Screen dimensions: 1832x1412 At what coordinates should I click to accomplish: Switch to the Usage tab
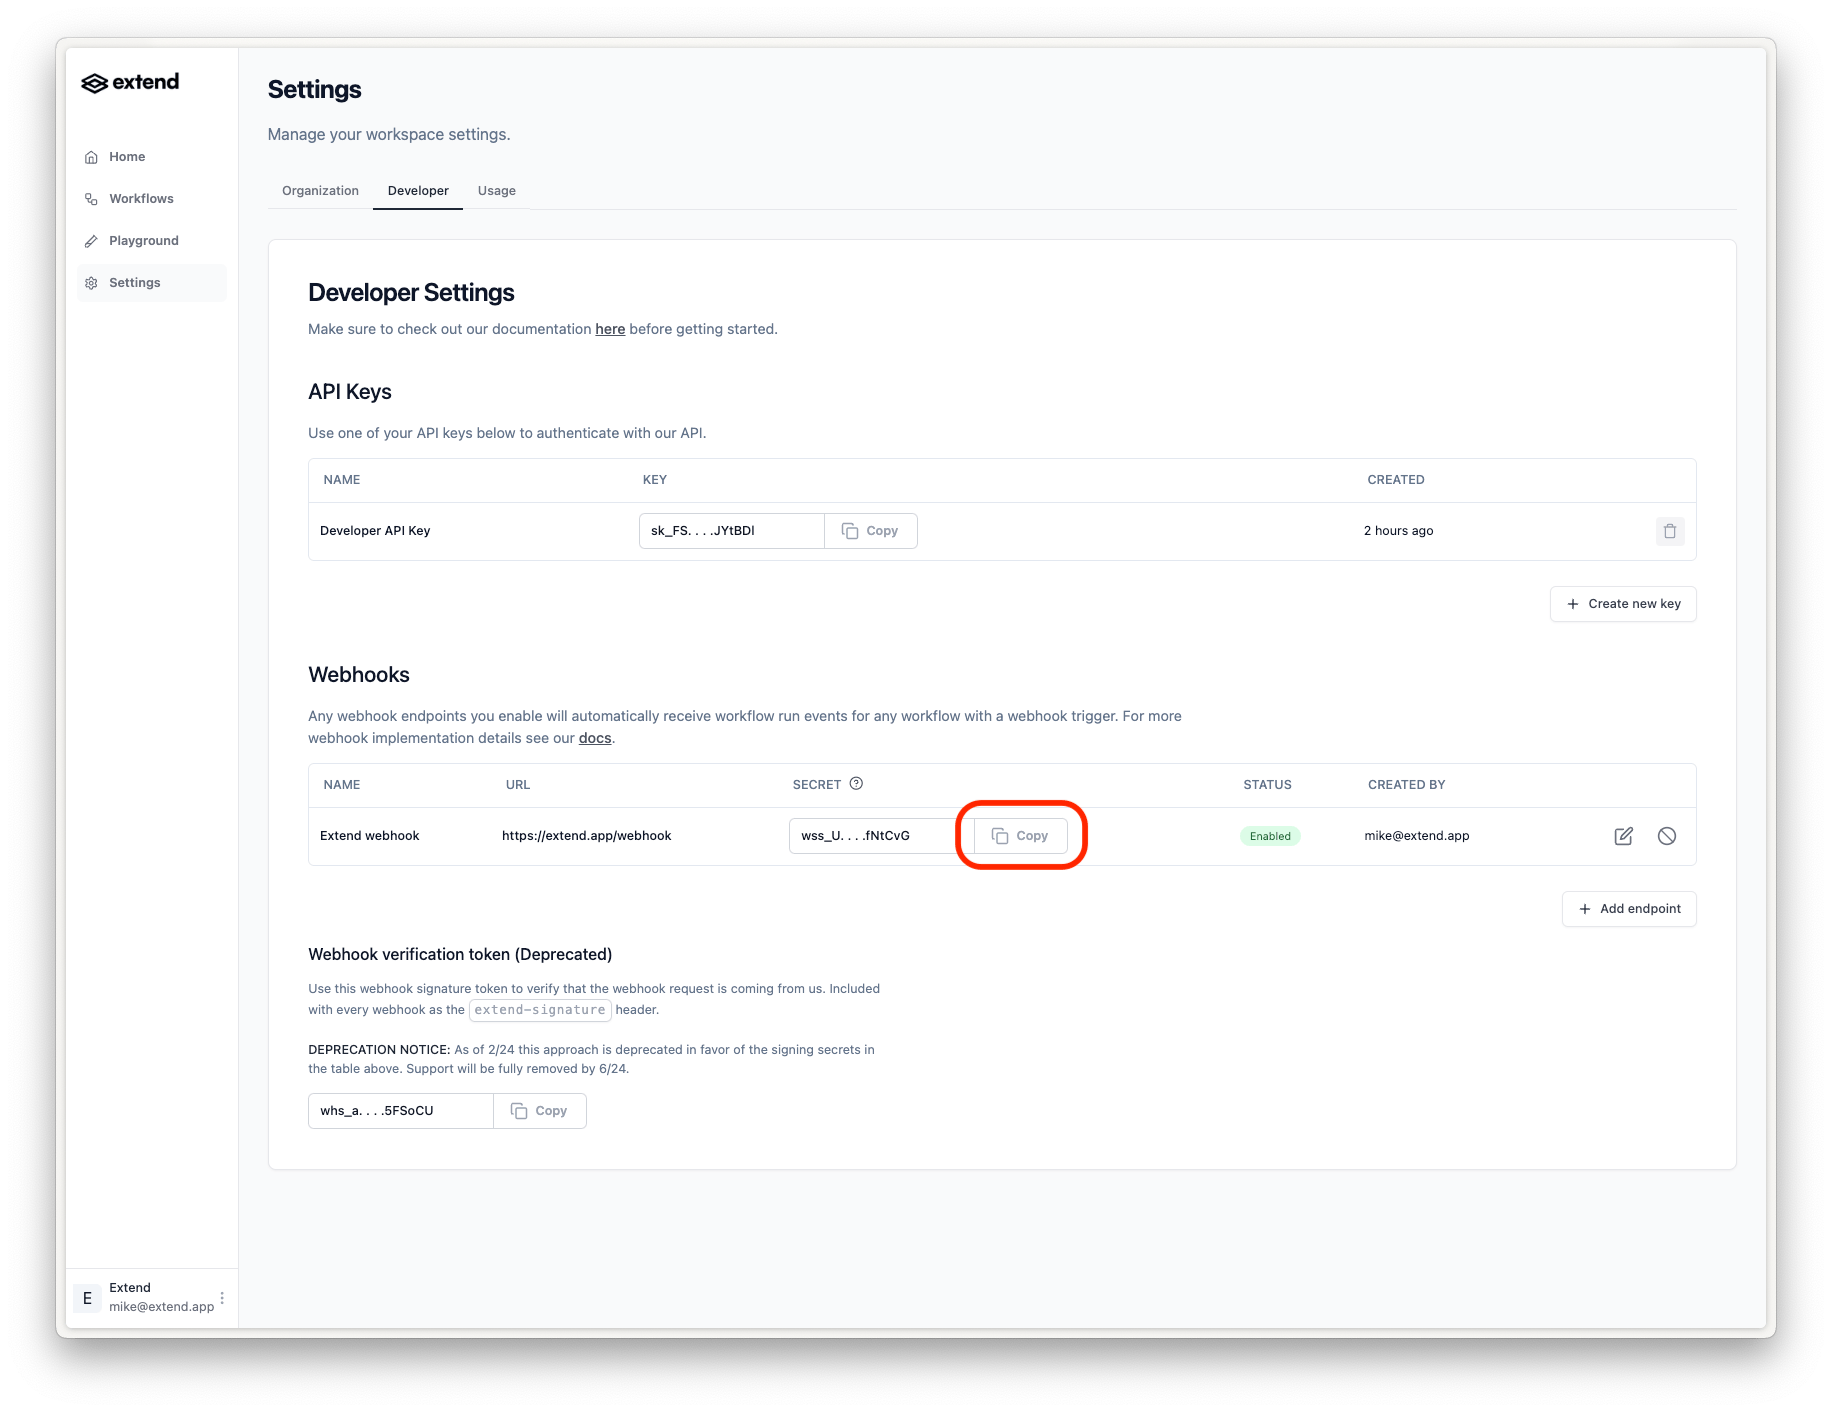(x=497, y=191)
